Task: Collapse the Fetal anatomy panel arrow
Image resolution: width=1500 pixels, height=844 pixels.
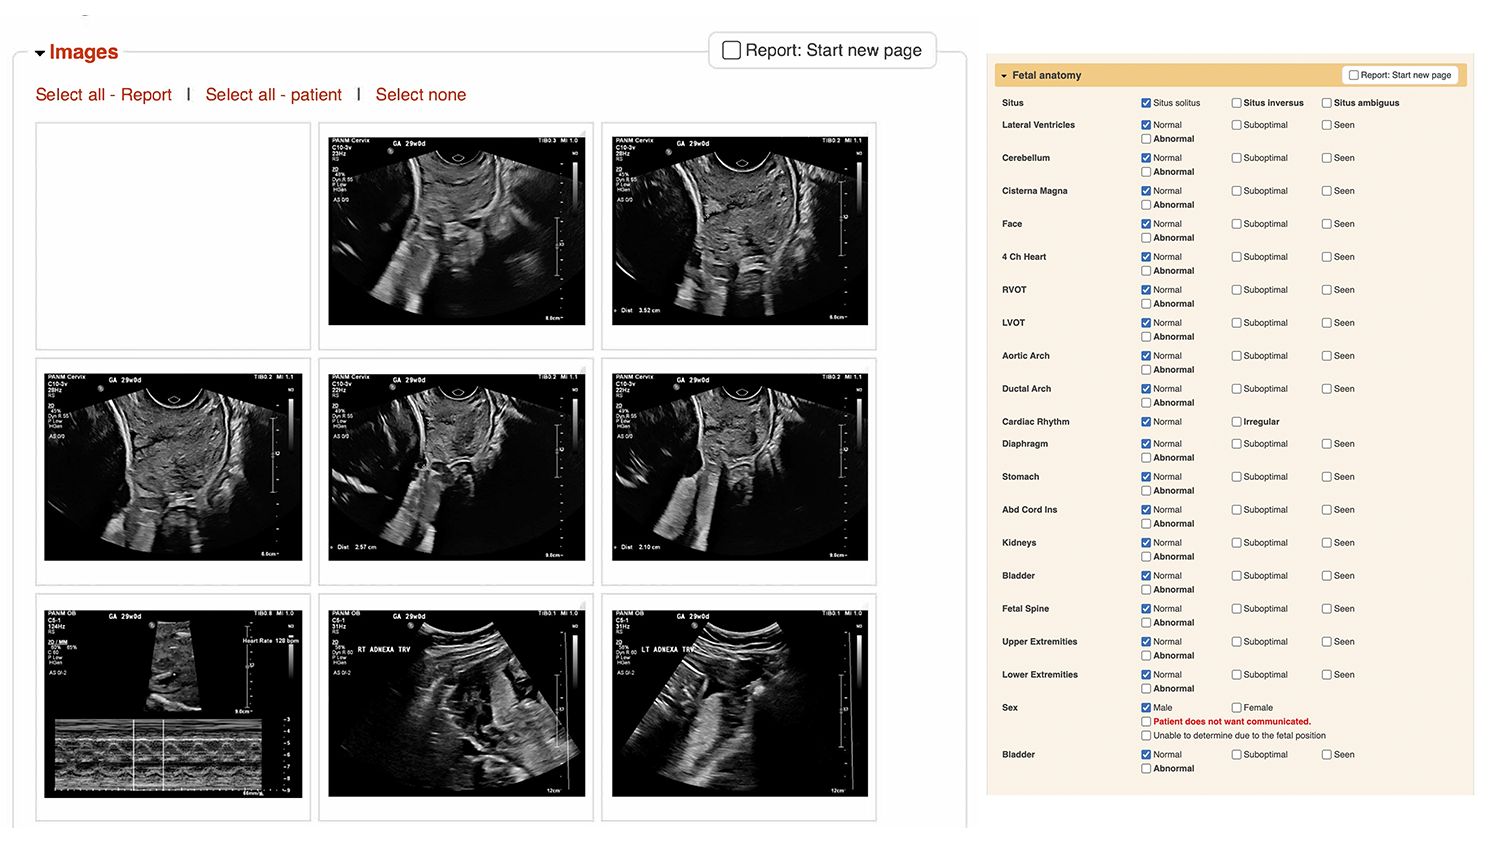Action: 1004,76
